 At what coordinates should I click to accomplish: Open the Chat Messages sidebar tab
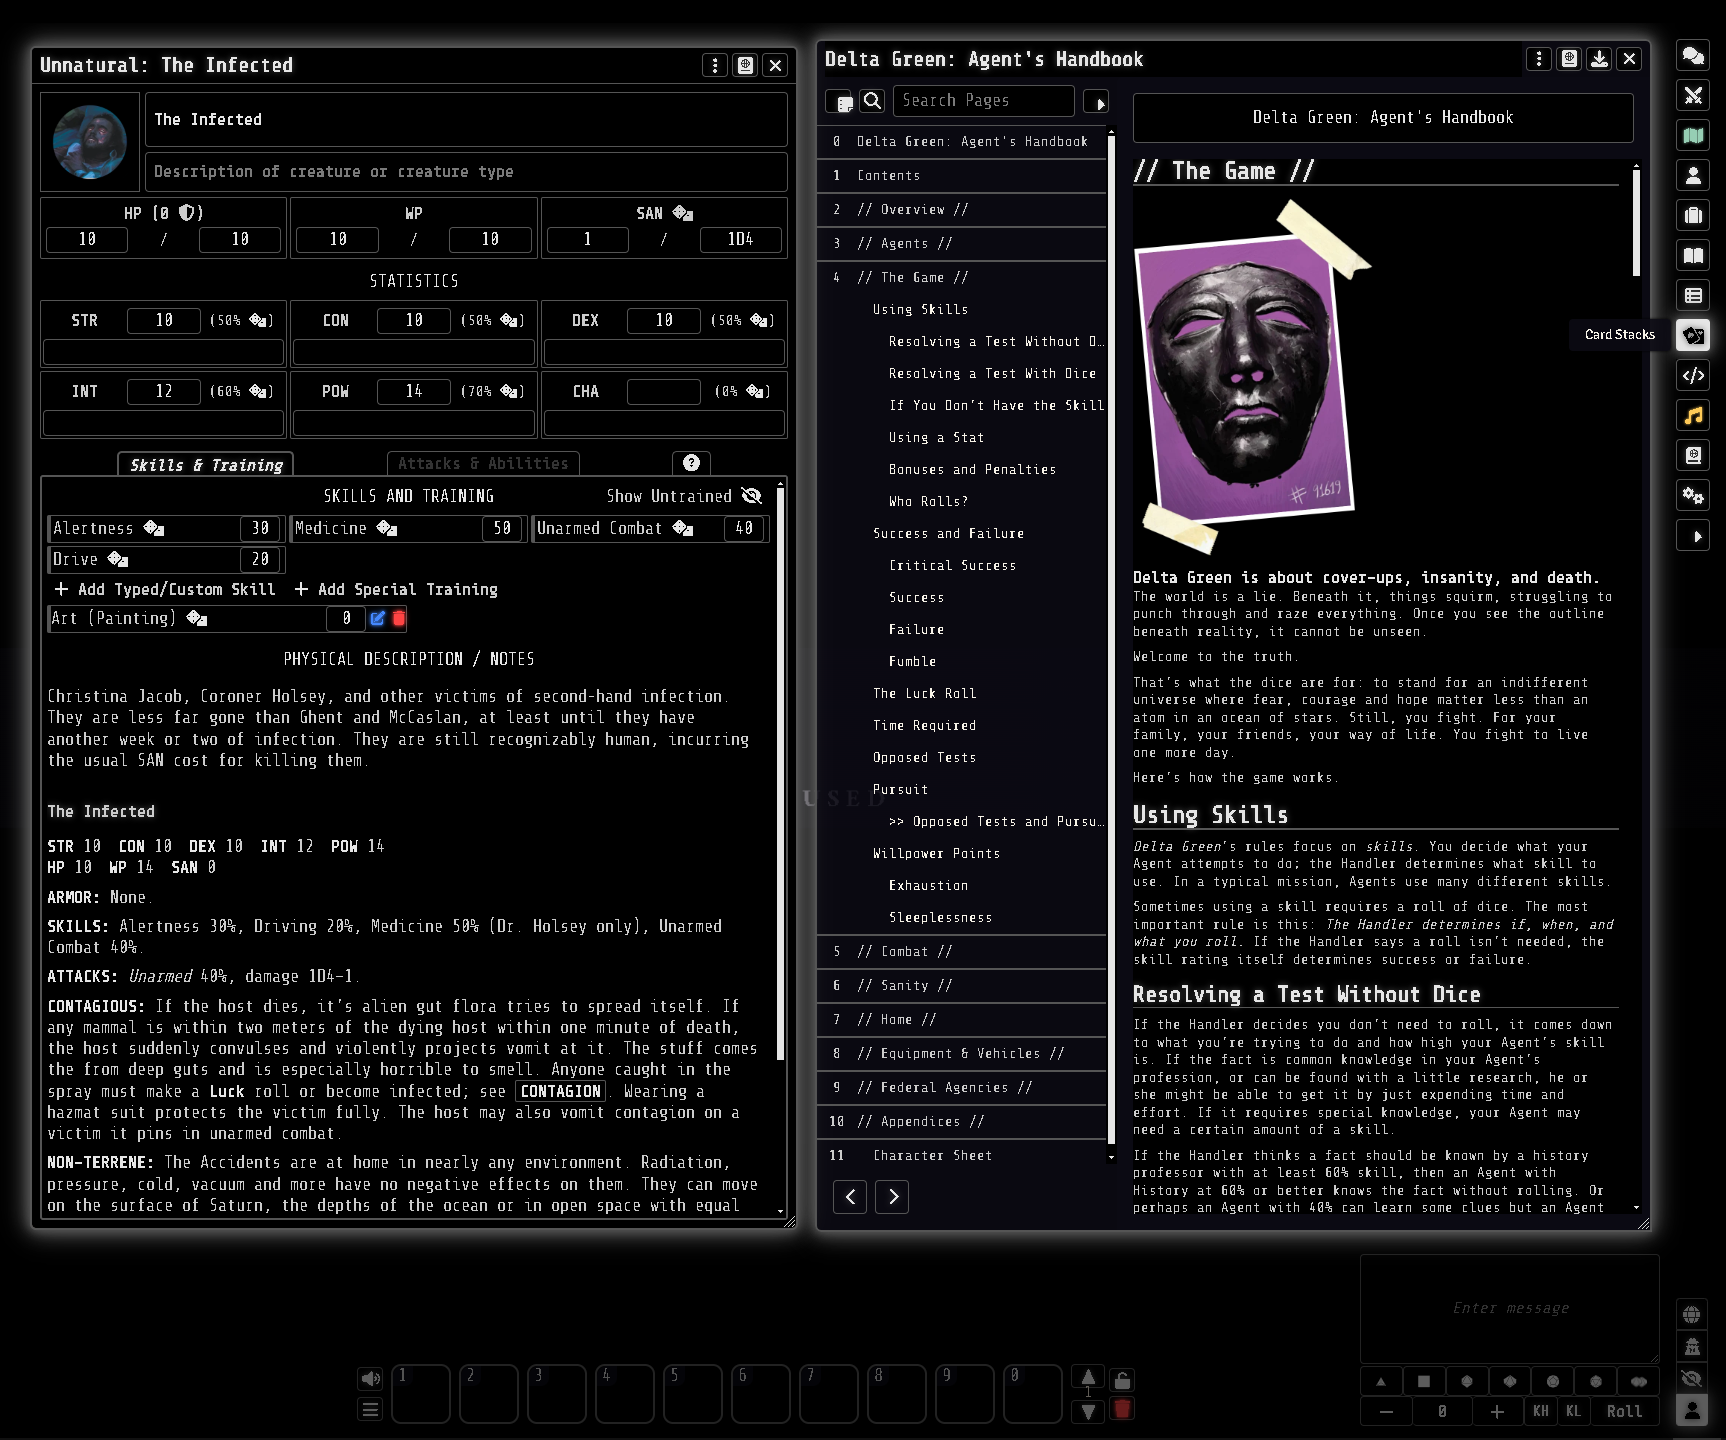[x=1693, y=55]
